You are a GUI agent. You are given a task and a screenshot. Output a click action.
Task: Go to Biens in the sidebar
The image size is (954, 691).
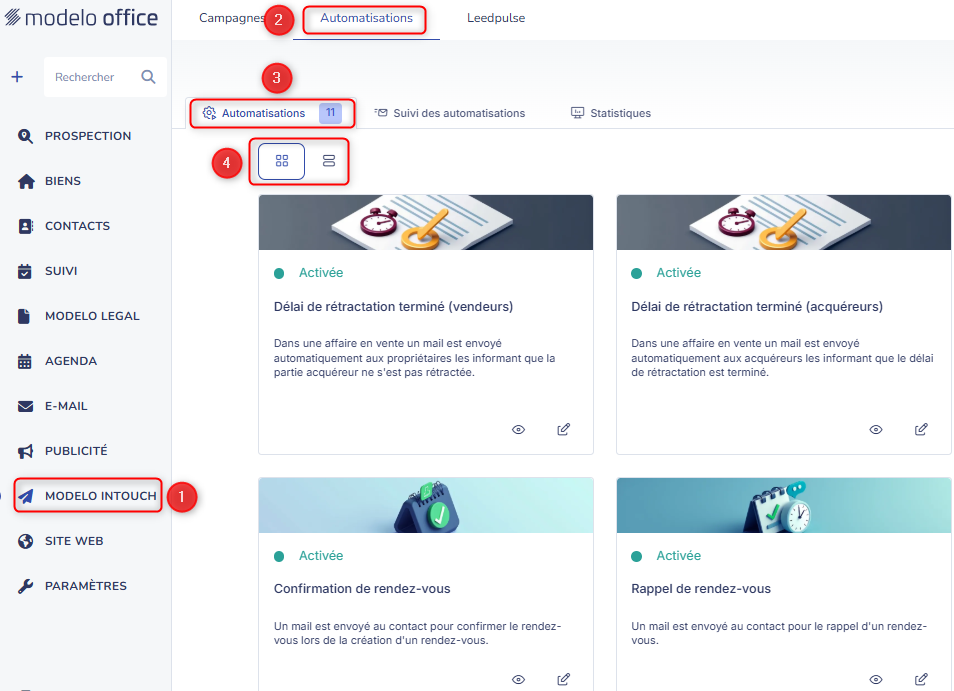point(62,181)
